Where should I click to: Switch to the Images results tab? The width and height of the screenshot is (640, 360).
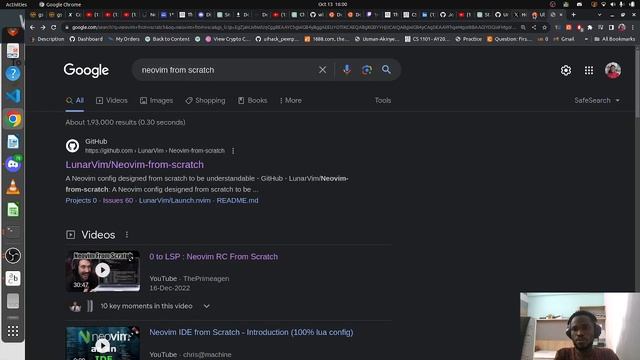(x=156, y=100)
